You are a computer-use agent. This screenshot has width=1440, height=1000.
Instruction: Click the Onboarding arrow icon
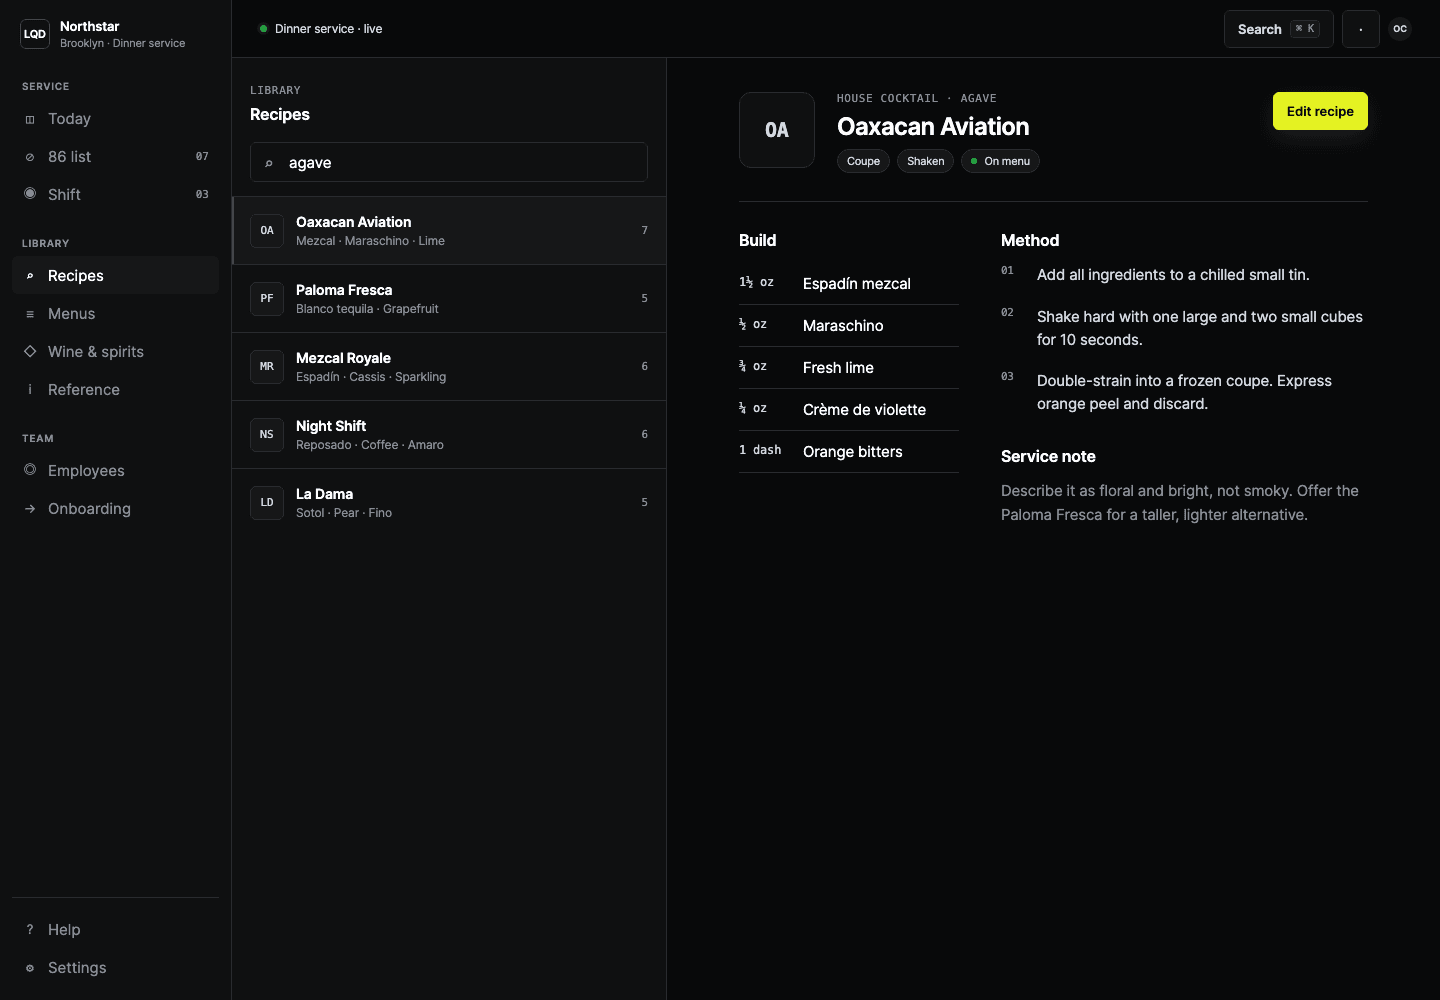[x=30, y=509]
